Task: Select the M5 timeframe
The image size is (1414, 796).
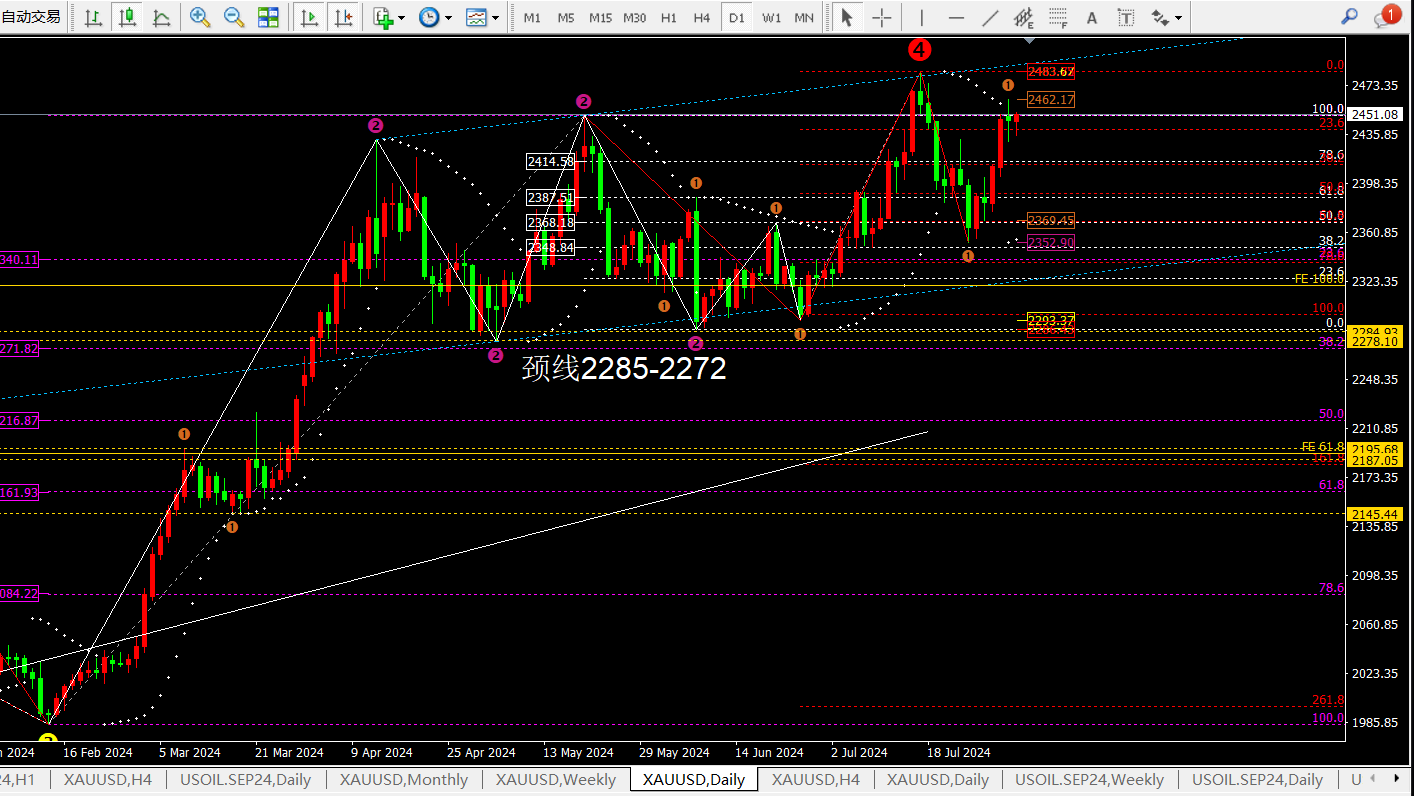Action: tap(566, 18)
